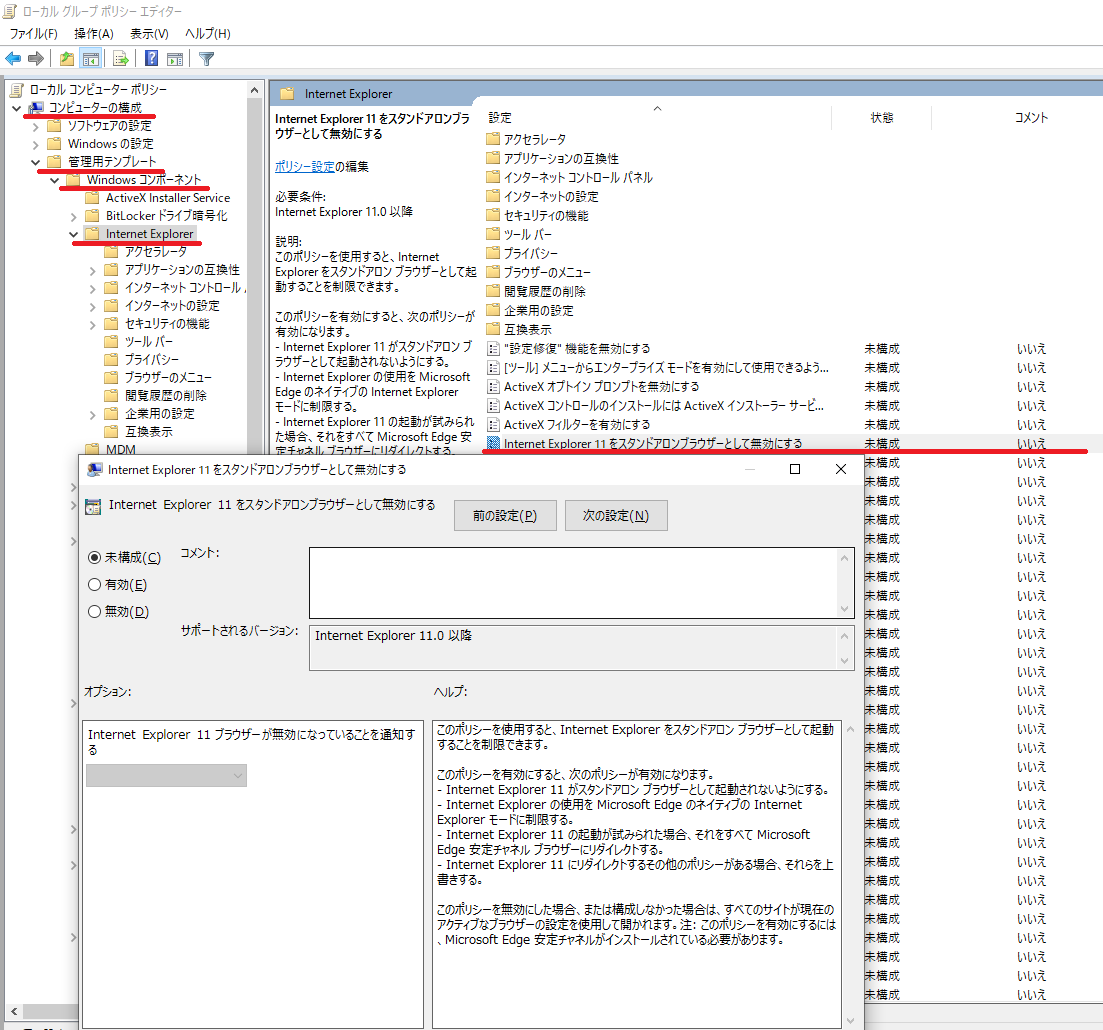Click the Back navigation arrow
The width and height of the screenshot is (1103, 1030).
pos(12,58)
